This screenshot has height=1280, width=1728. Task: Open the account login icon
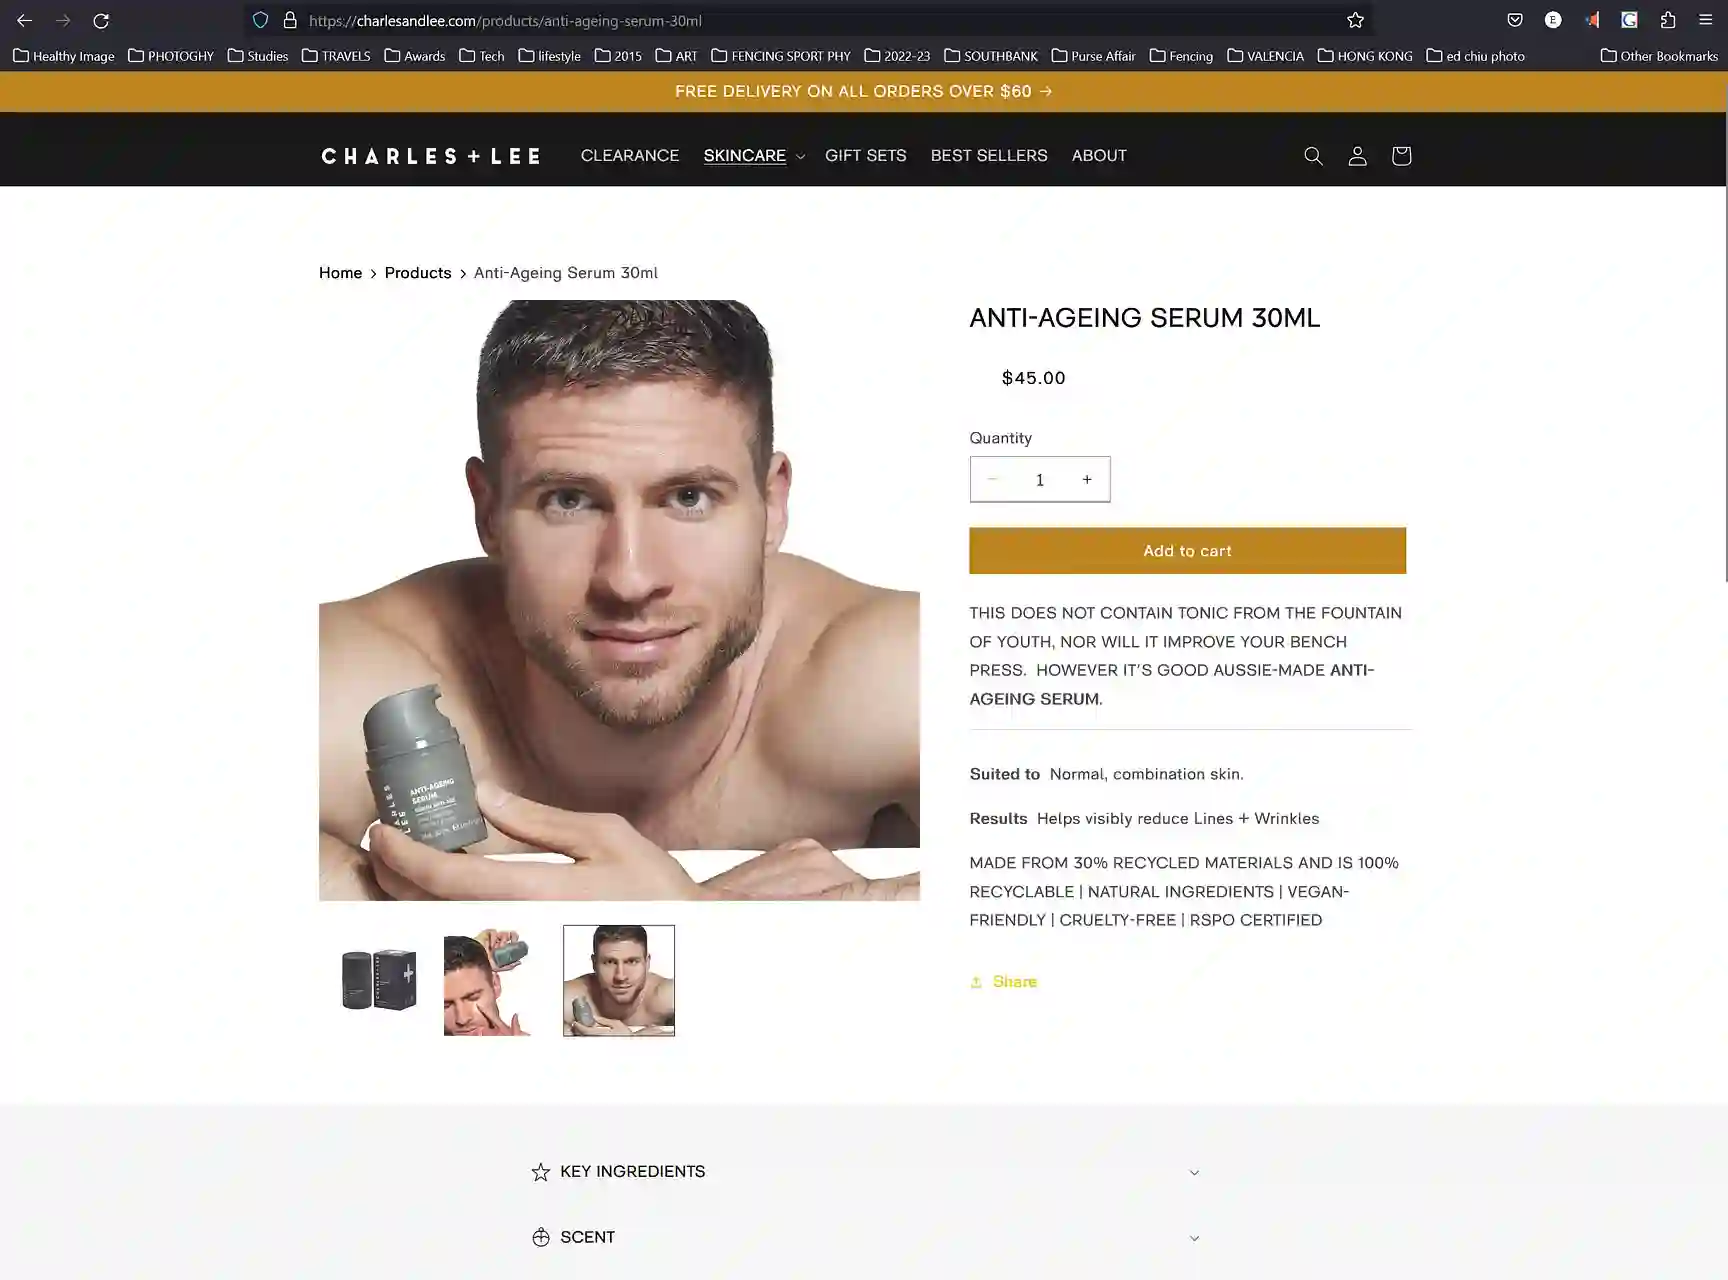pos(1357,156)
